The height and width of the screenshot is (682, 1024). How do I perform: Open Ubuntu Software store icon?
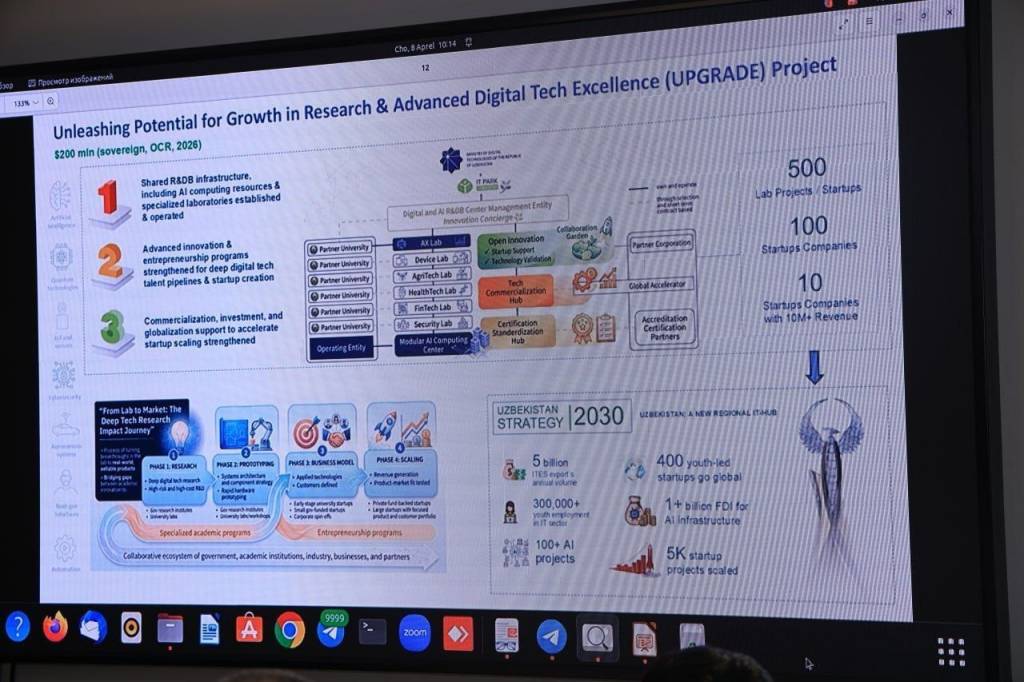coord(249,629)
